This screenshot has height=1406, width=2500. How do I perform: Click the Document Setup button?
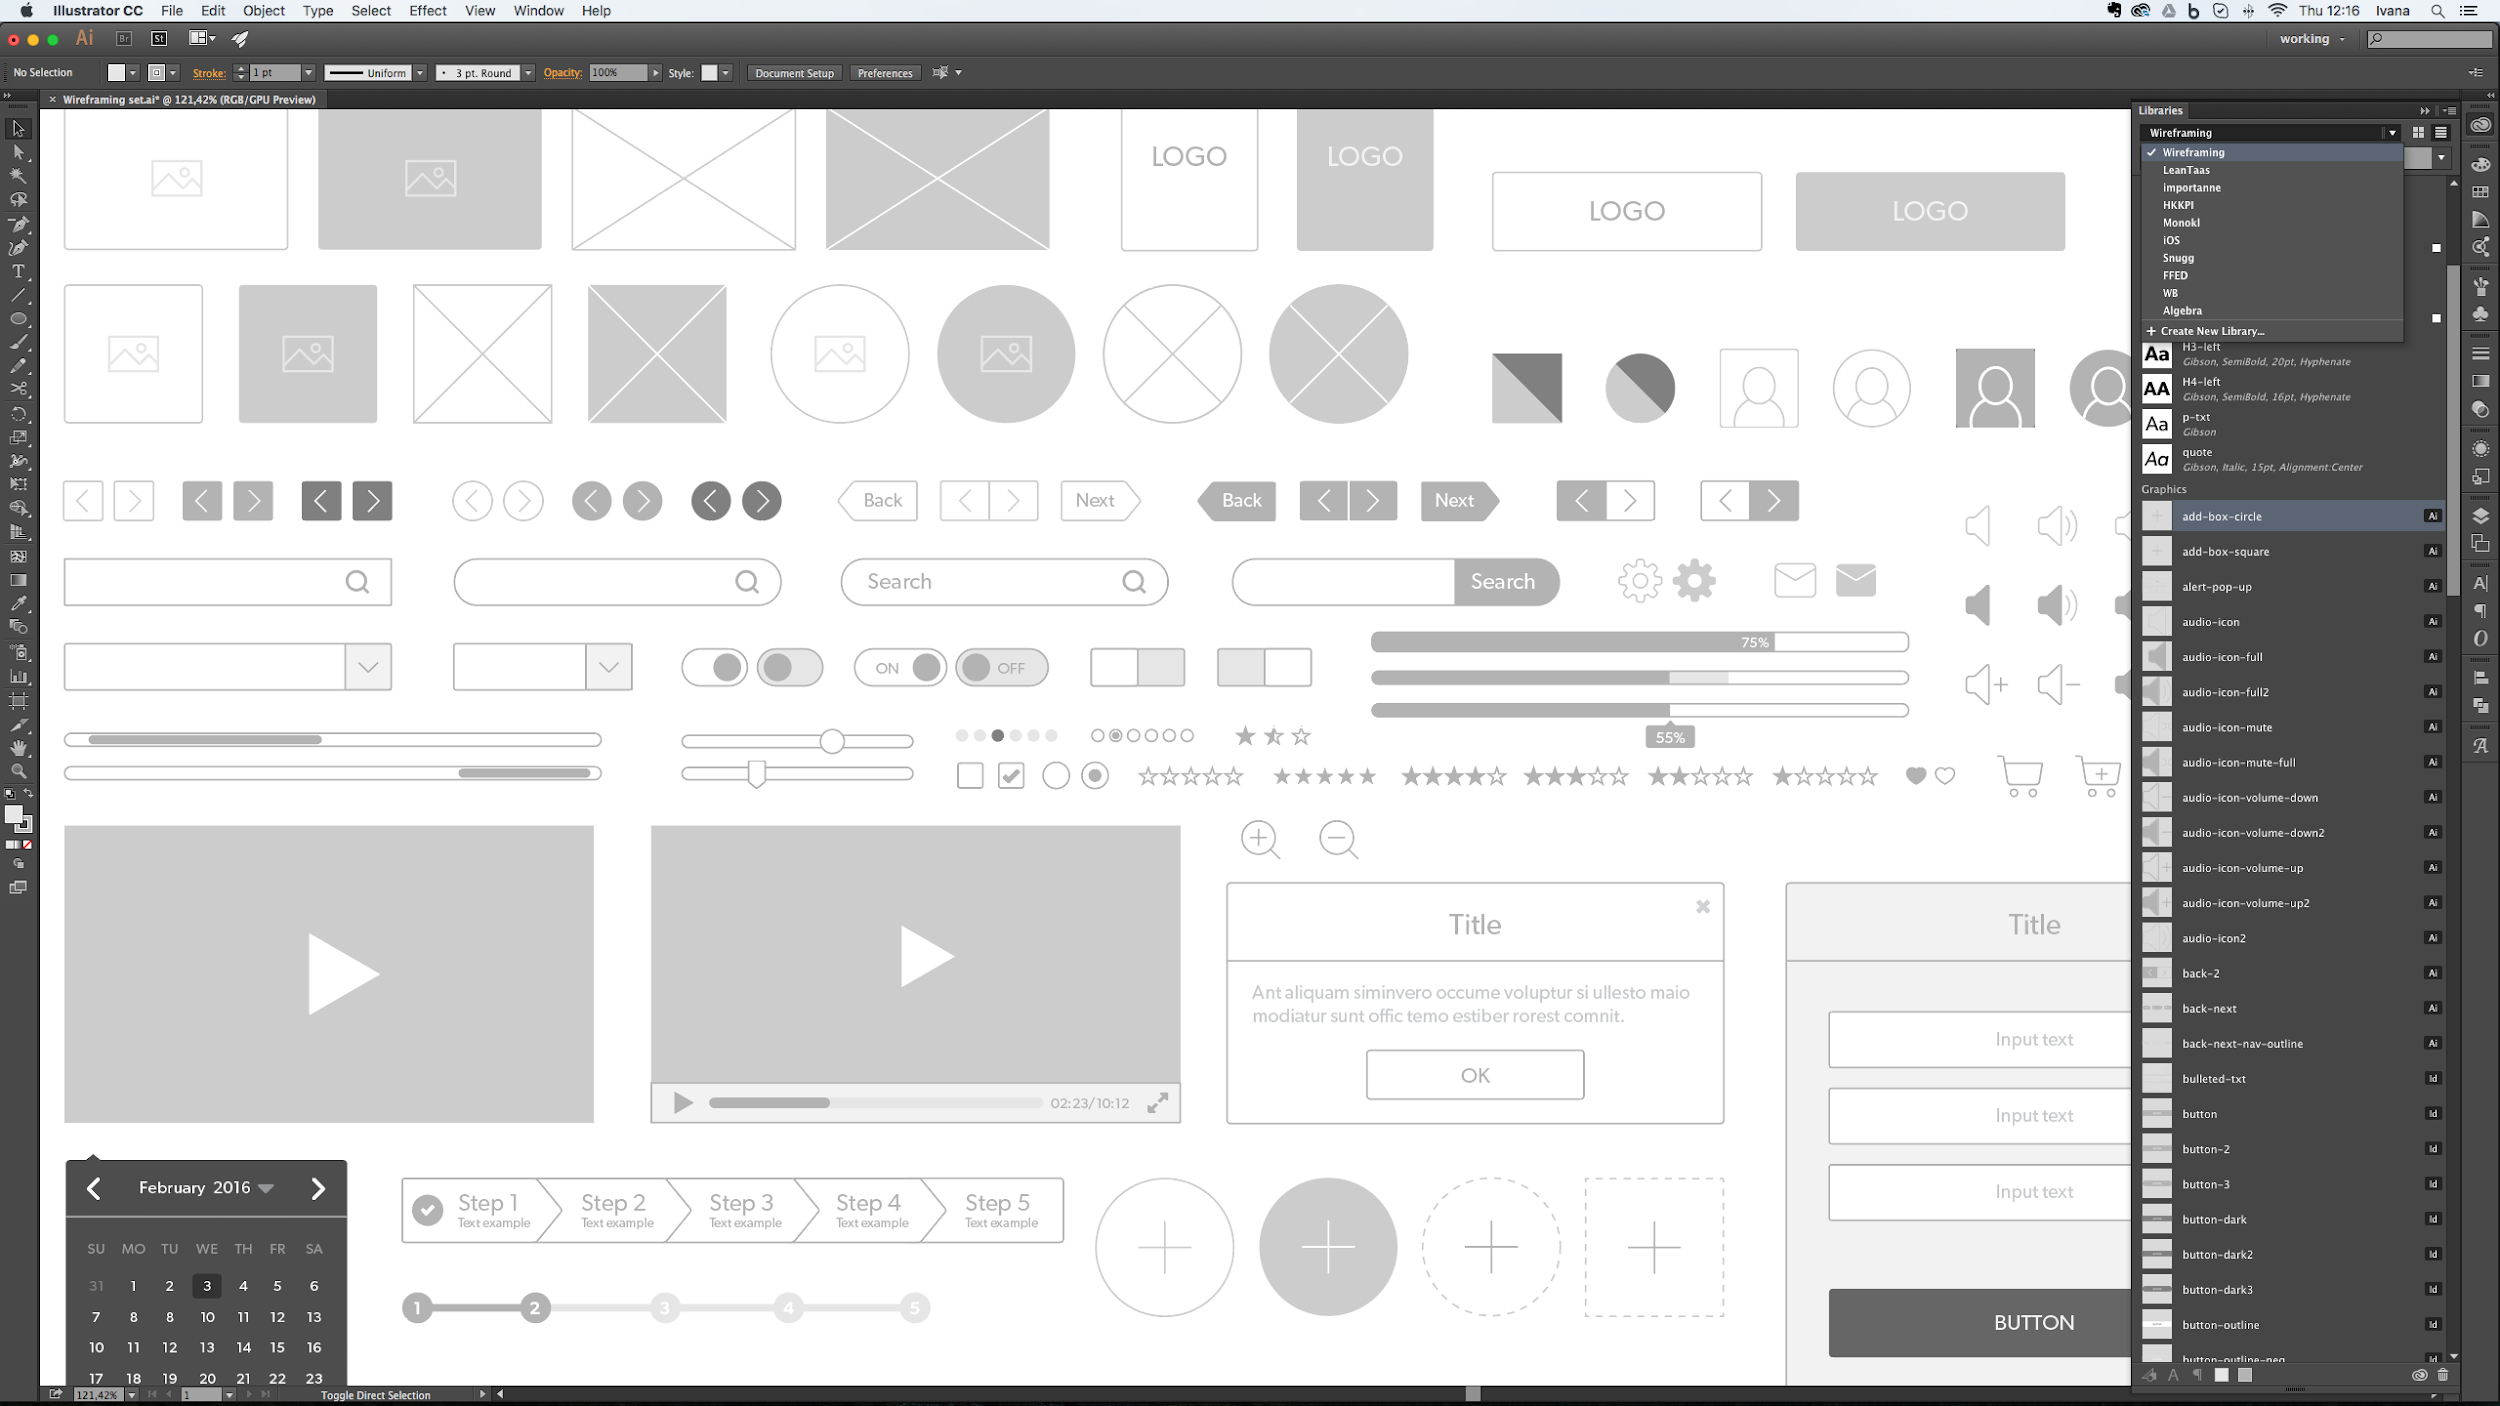pos(795,72)
